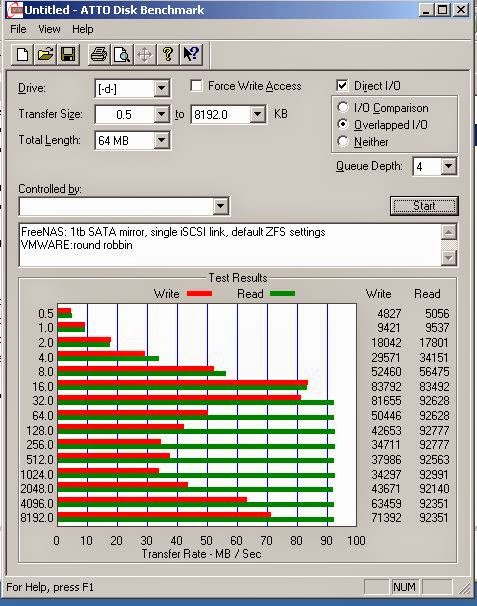Click the read value 5056

pyautogui.click(x=437, y=313)
